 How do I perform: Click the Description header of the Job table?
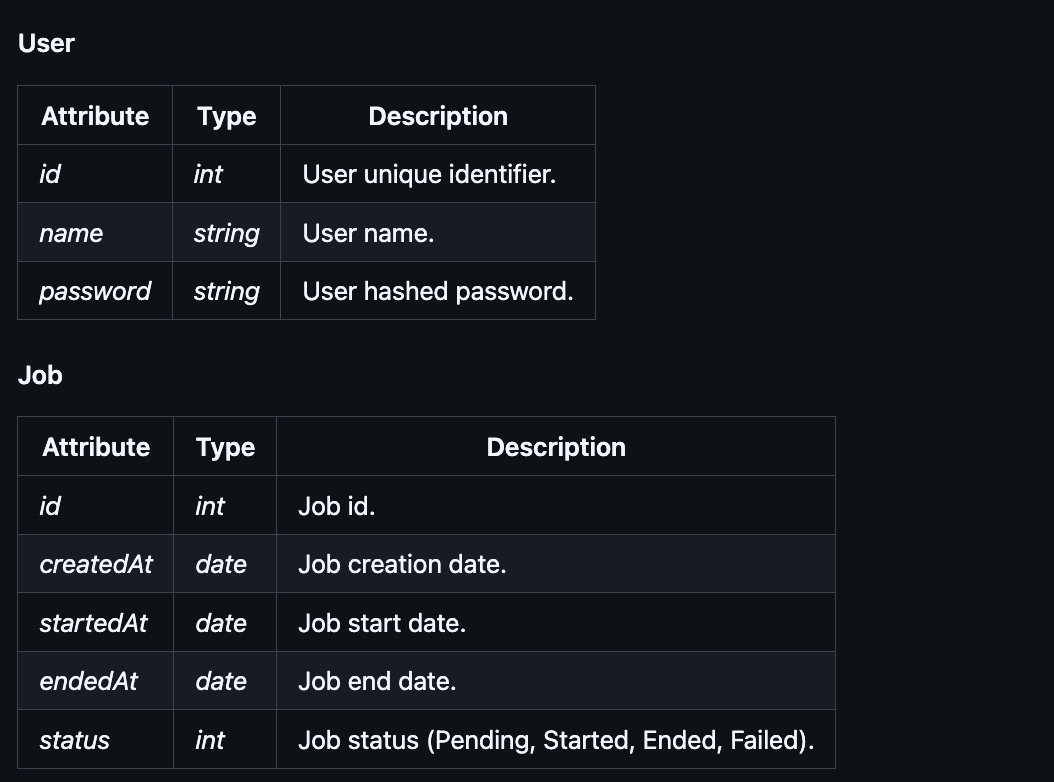pos(556,447)
